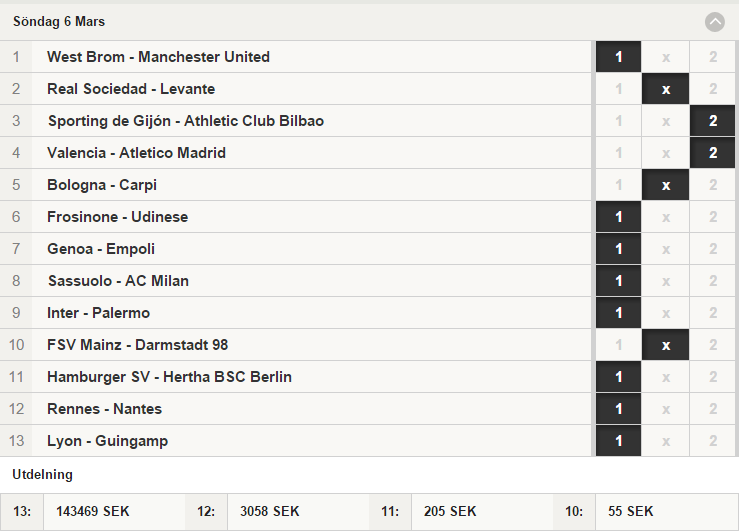Viewport: 739px width, 532px height.
Task: Toggle 2 for Sporting de Gijón - Athletic Bilbao
Action: 713,121
